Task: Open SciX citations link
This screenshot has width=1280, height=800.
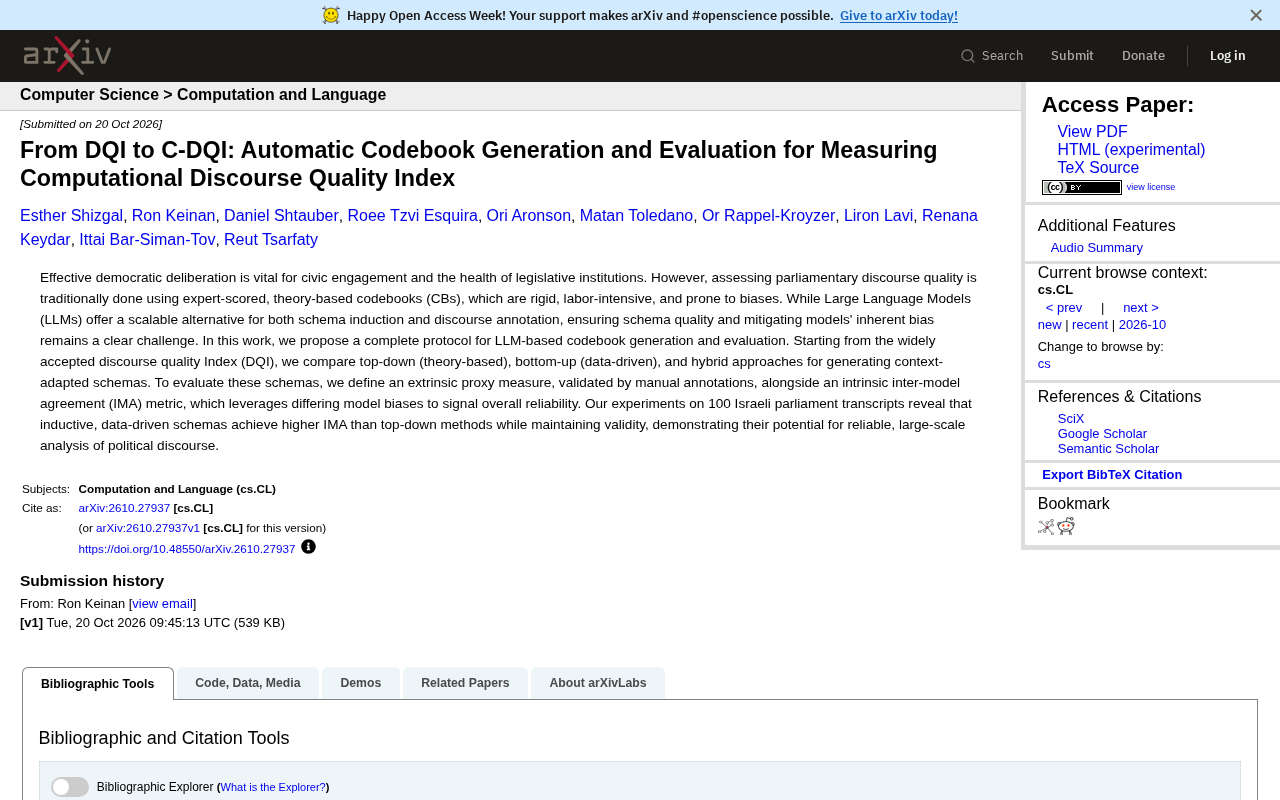Action: pos(1071,419)
